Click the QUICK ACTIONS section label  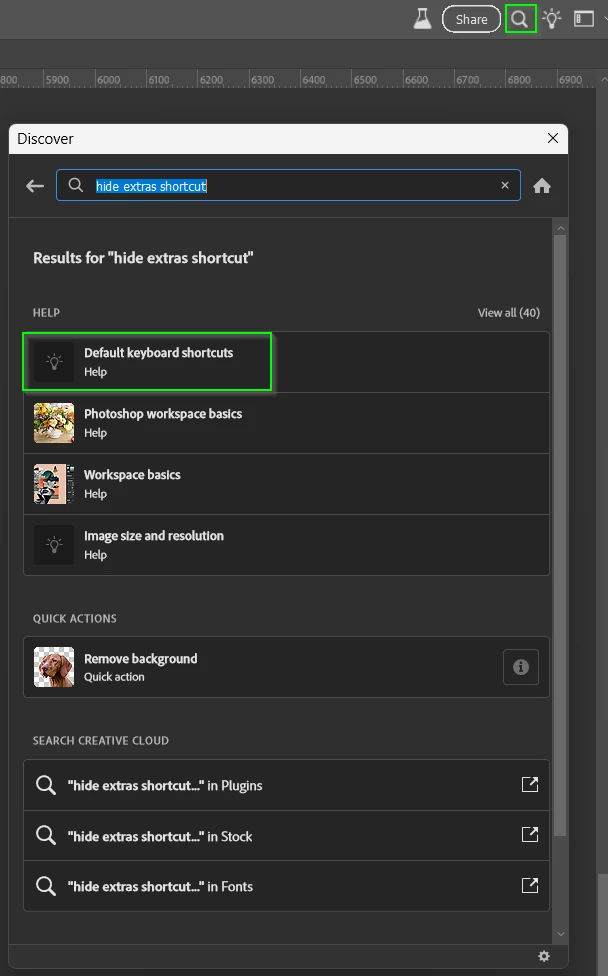pos(75,619)
